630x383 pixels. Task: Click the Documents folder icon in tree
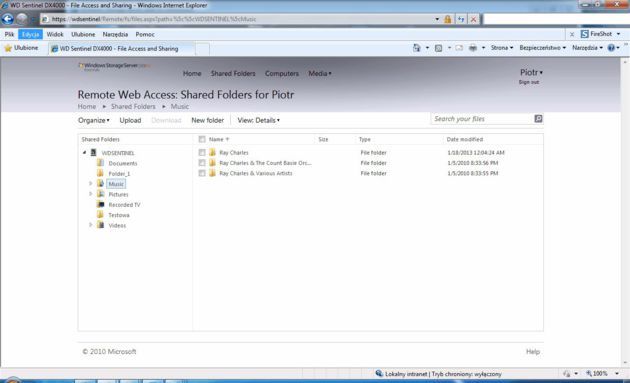[101, 163]
